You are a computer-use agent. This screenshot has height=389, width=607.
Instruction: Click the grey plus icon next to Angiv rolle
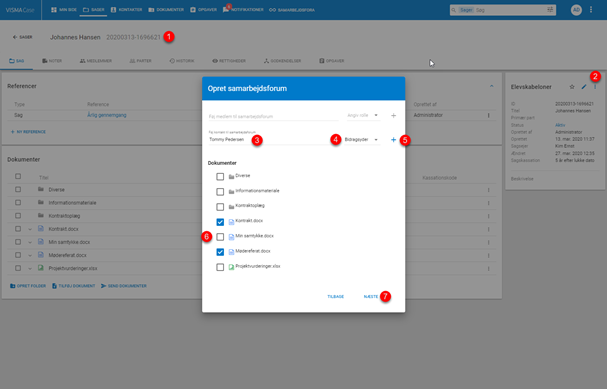(393, 115)
